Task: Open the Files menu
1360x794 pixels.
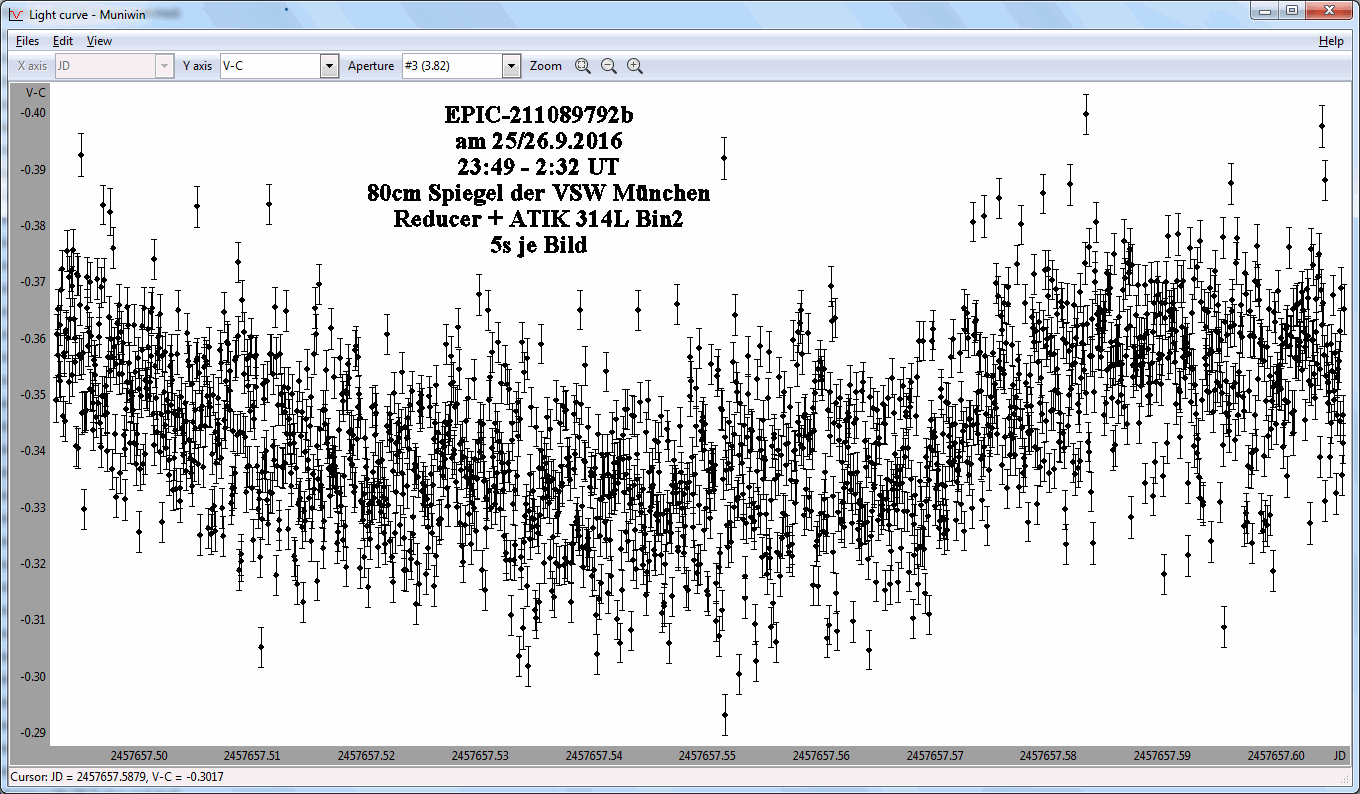Action: point(27,41)
